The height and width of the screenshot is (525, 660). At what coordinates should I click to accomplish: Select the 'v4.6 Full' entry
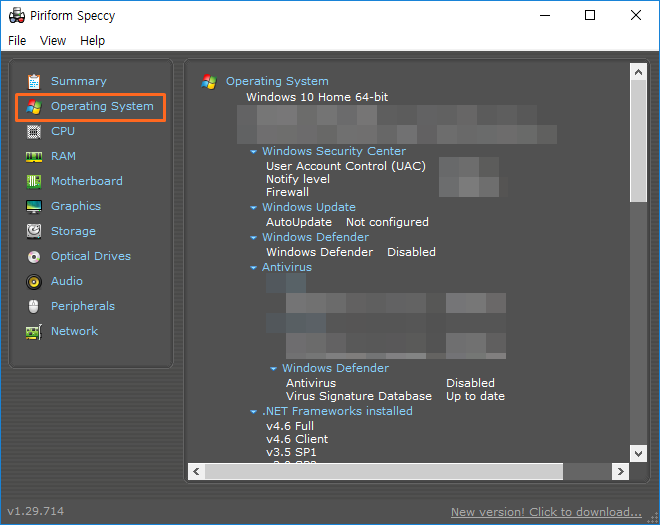[x=290, y=426]
